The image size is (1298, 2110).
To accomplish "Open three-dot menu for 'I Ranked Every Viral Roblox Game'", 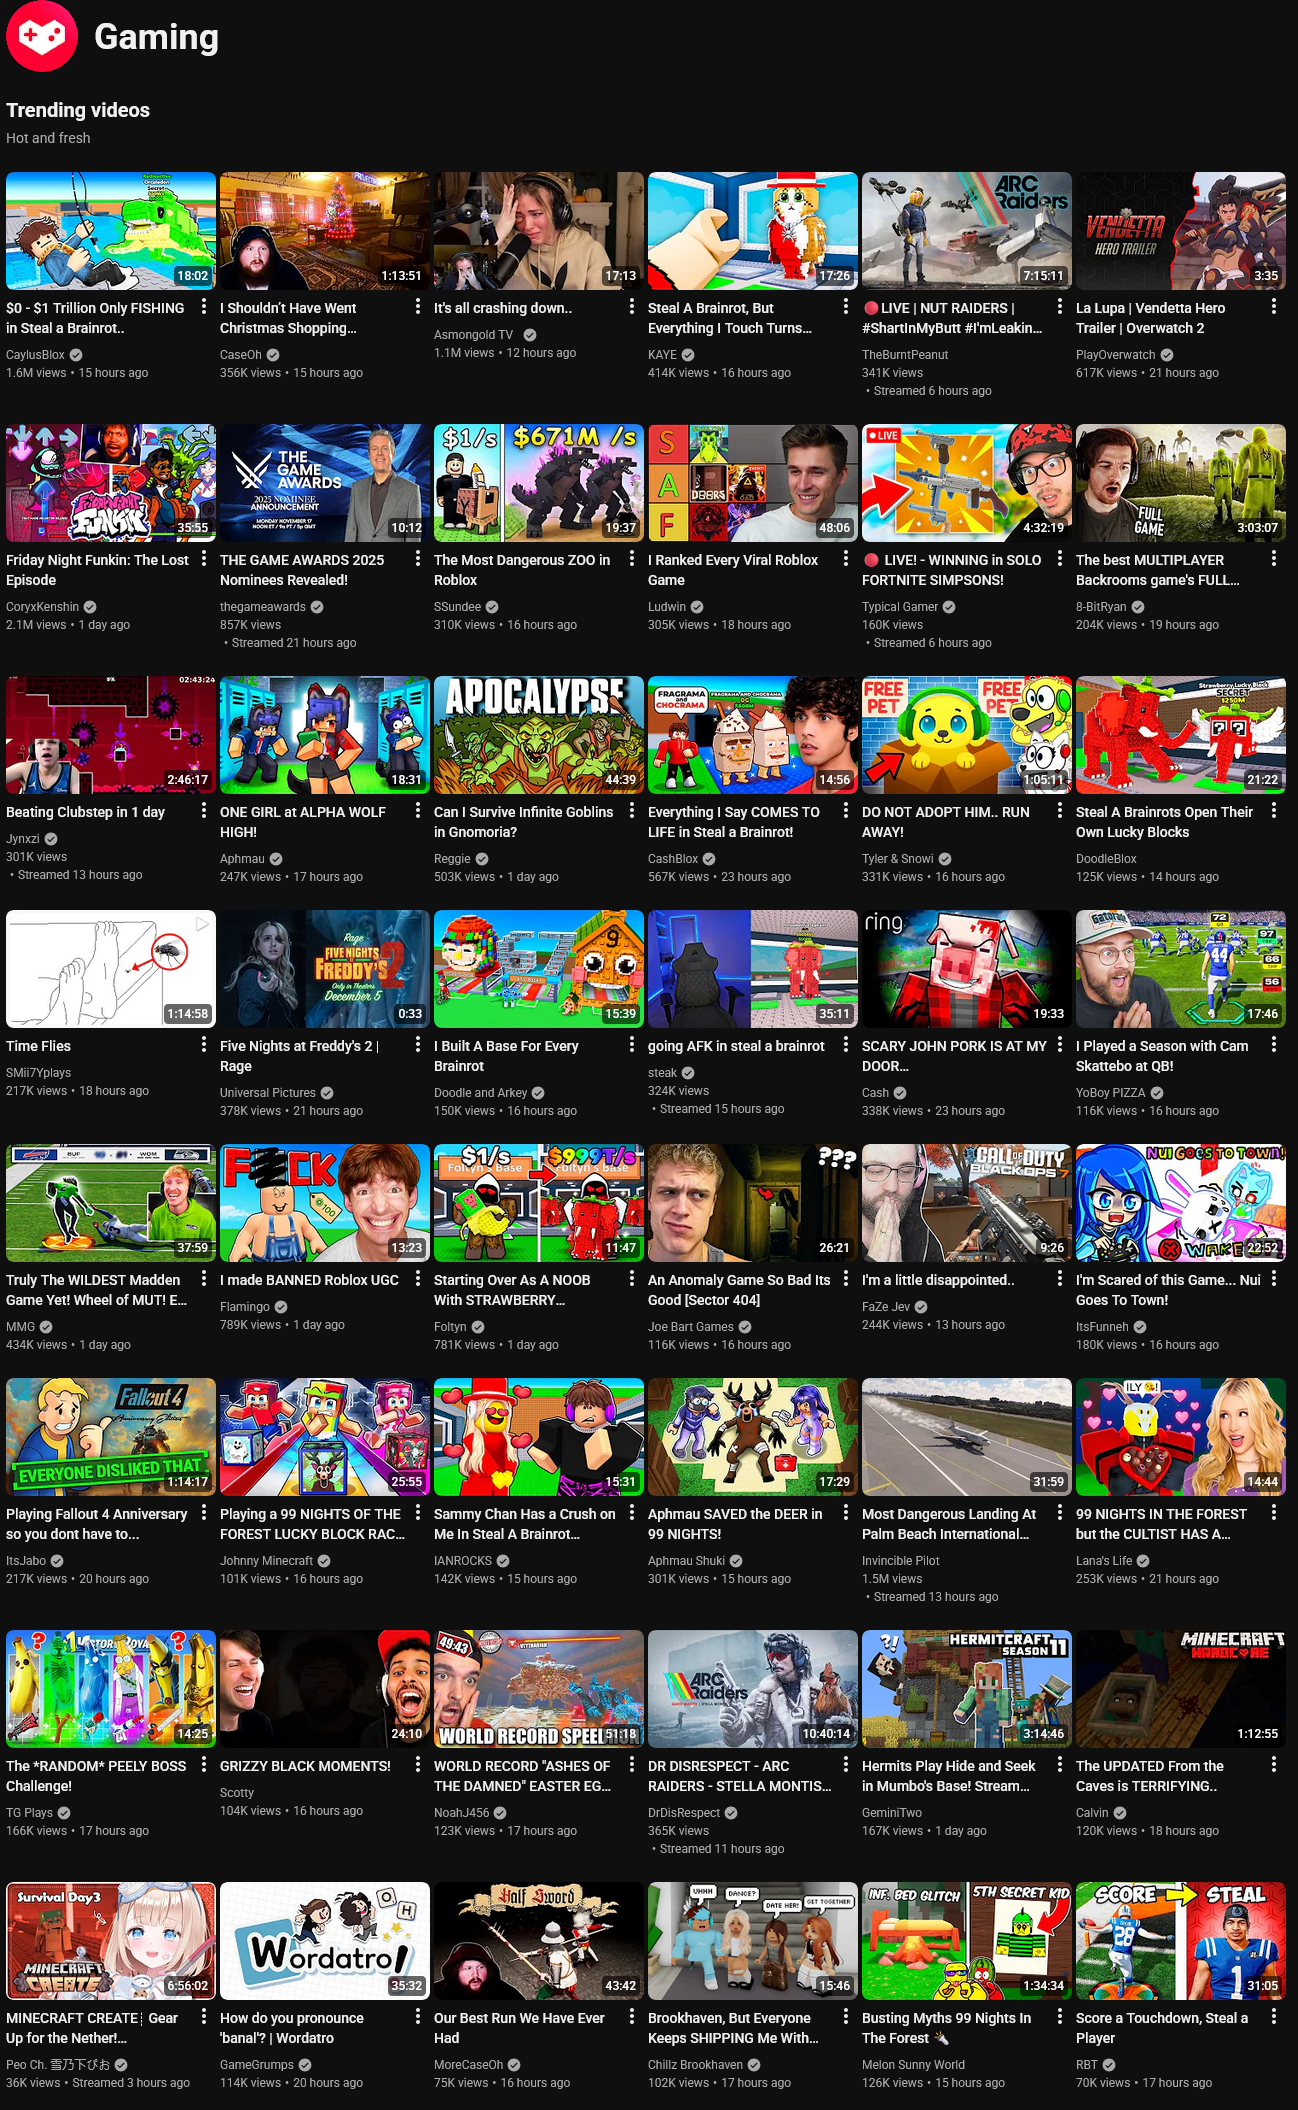I will 846,559.
